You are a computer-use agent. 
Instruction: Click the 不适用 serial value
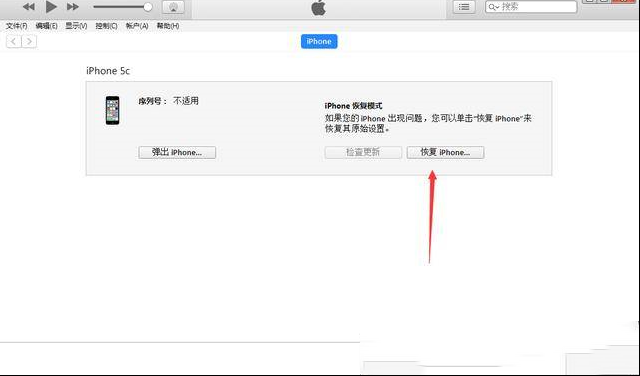(186, 101)
